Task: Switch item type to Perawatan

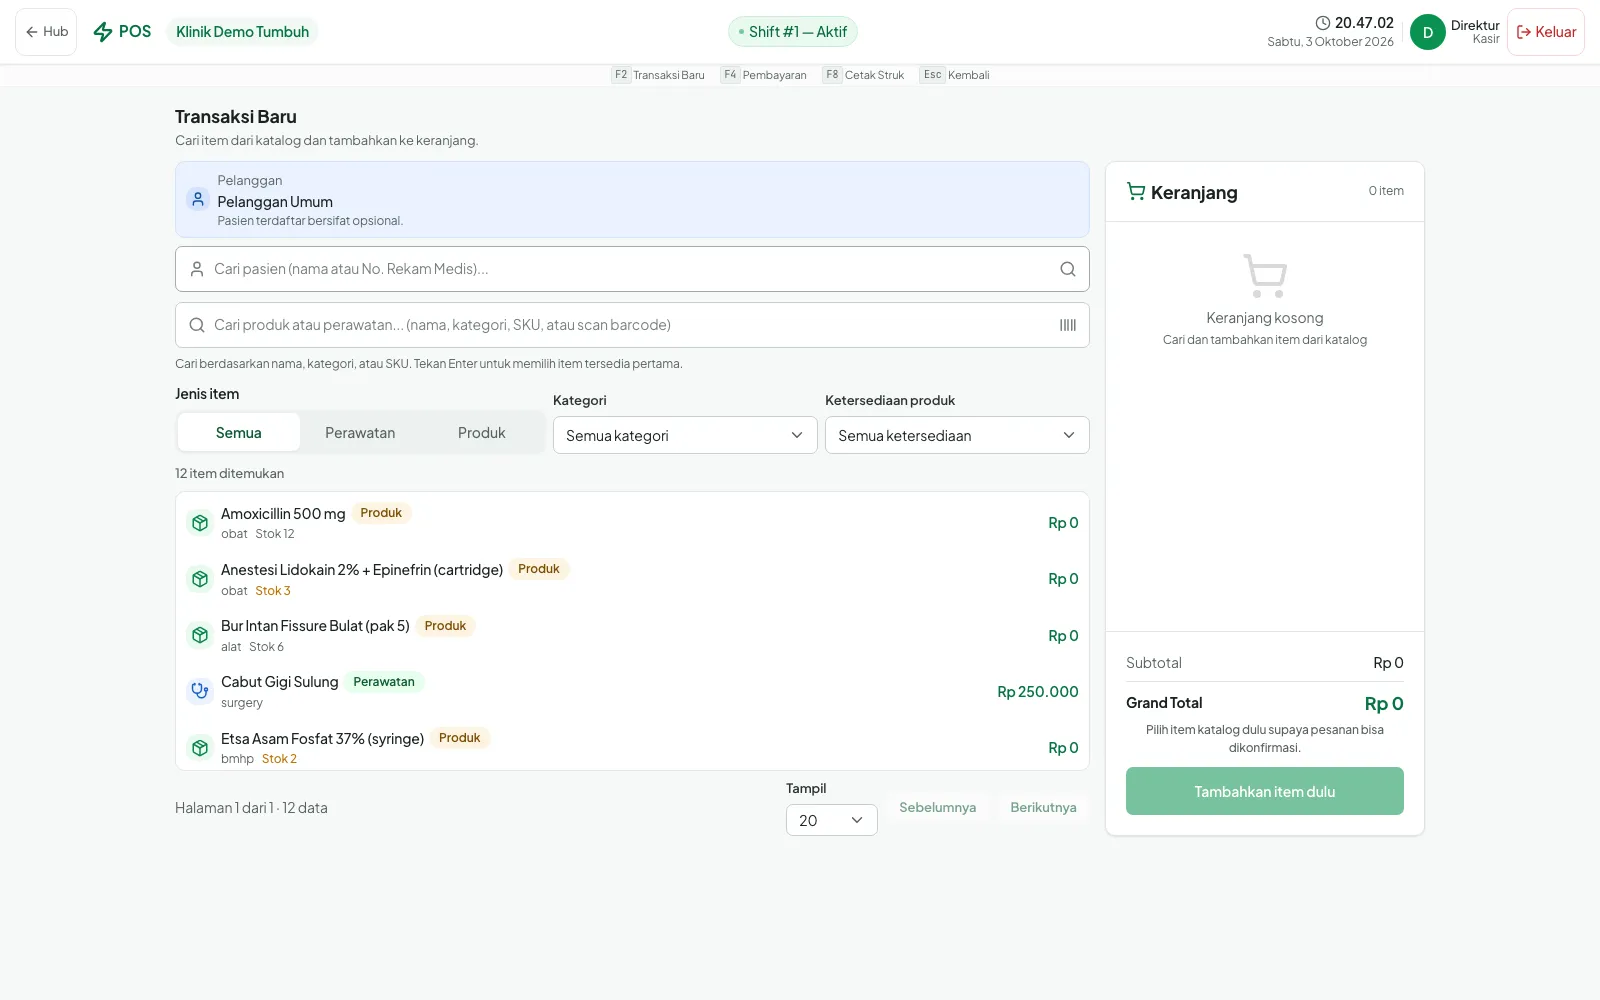Action: pos(360,433)
